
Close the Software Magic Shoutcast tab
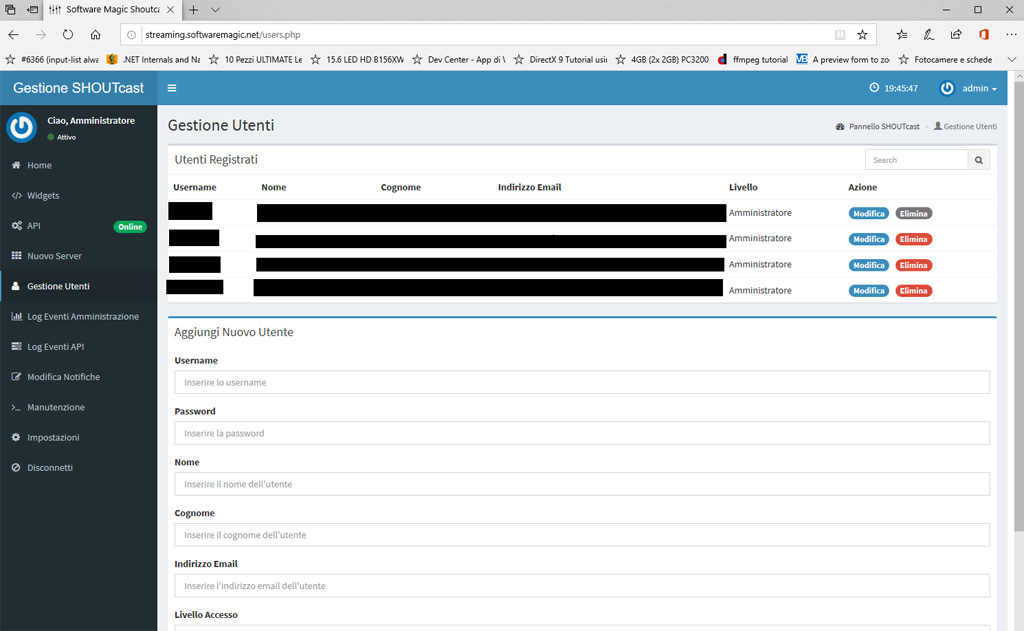click(x=170, y=10)
